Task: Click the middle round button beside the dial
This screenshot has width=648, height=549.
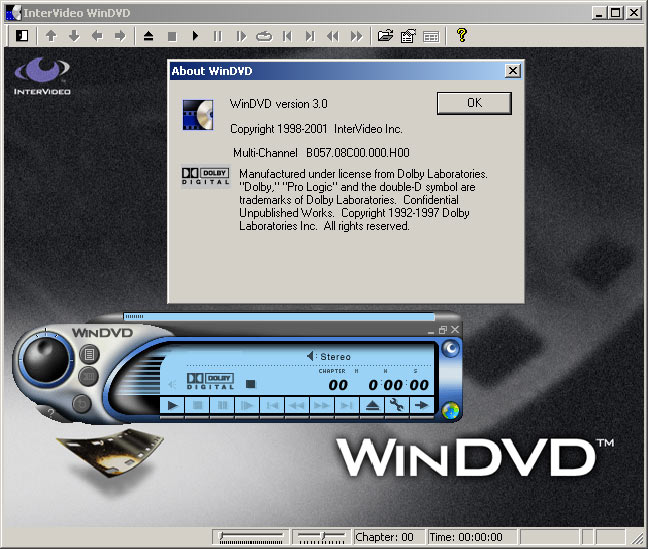Action: tap(88, 377)
